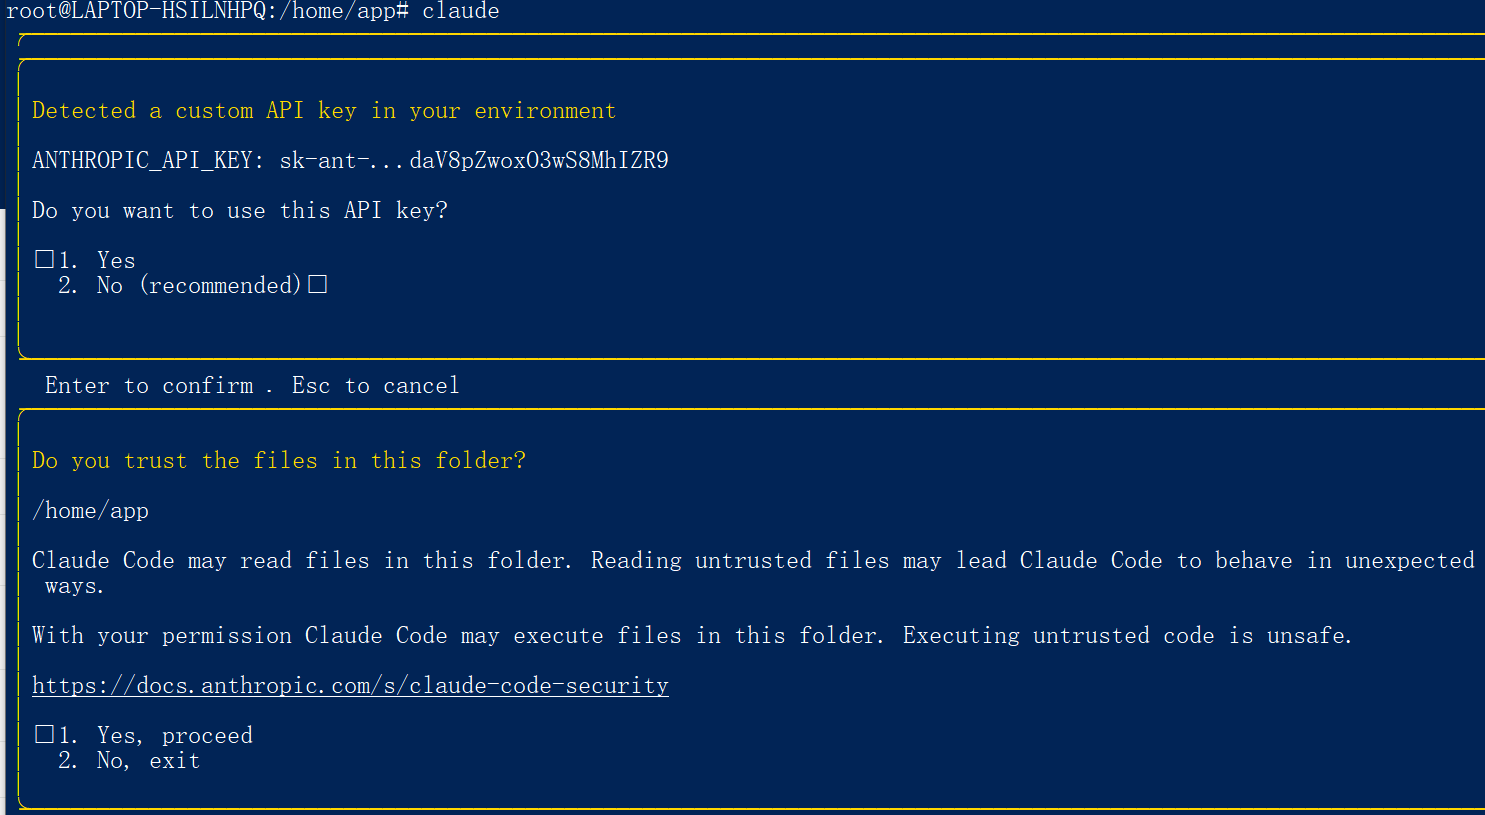Click the "Do you want to use this API key?" question
1485x815 pixels.
(x=240, y=211)
